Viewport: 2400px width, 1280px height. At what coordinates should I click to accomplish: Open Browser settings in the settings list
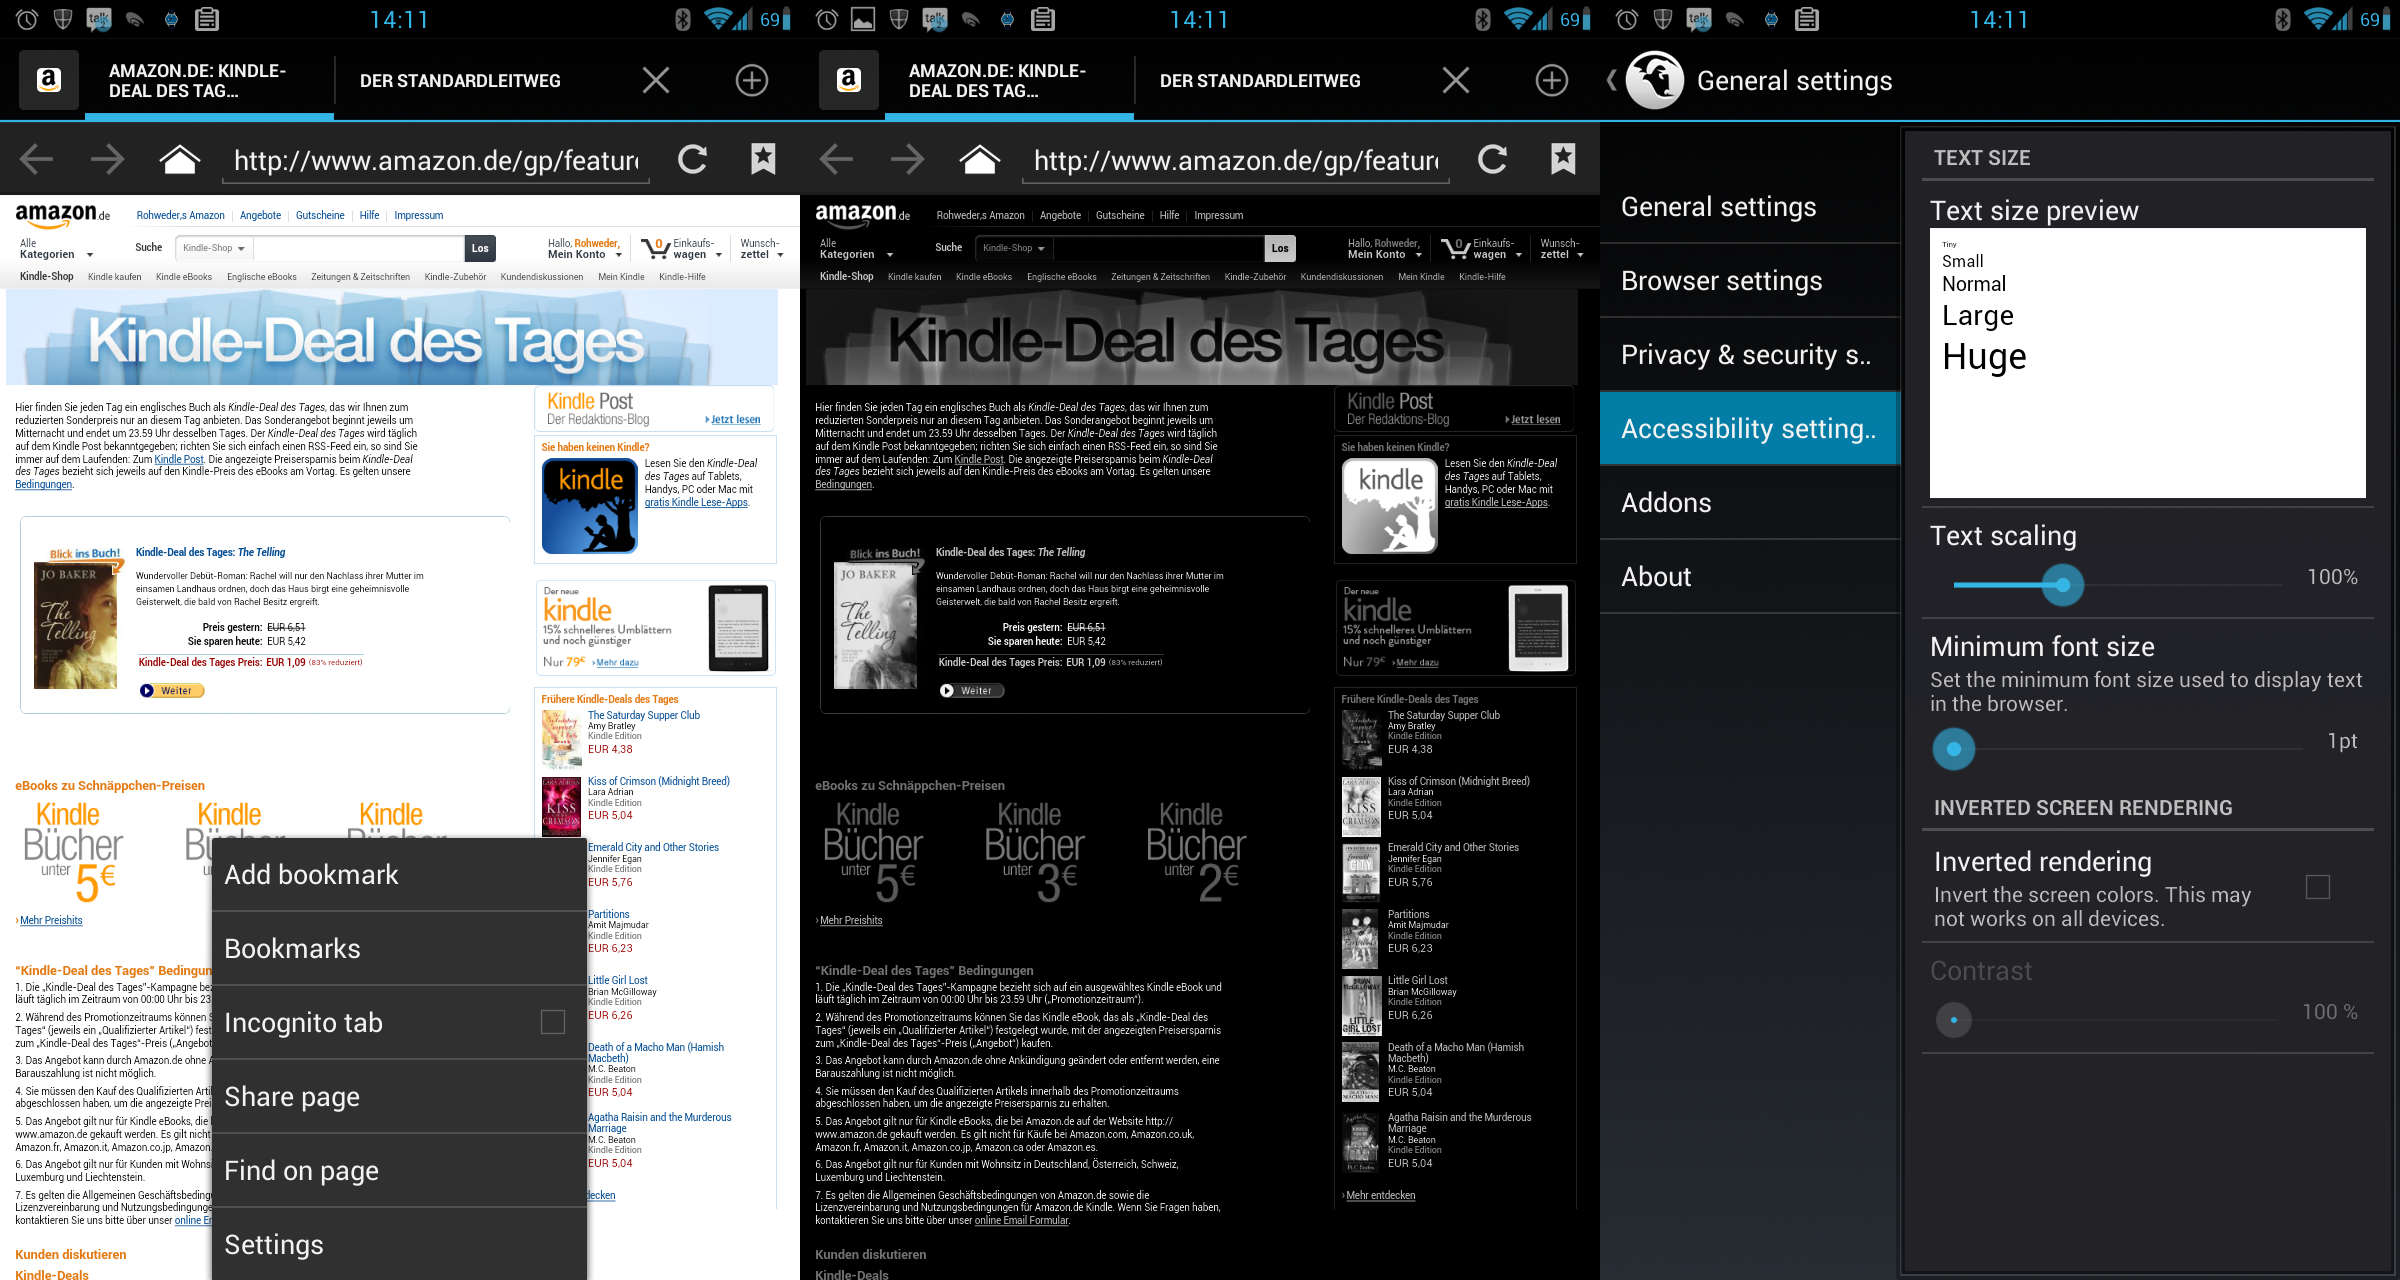tap(1750, 281)
